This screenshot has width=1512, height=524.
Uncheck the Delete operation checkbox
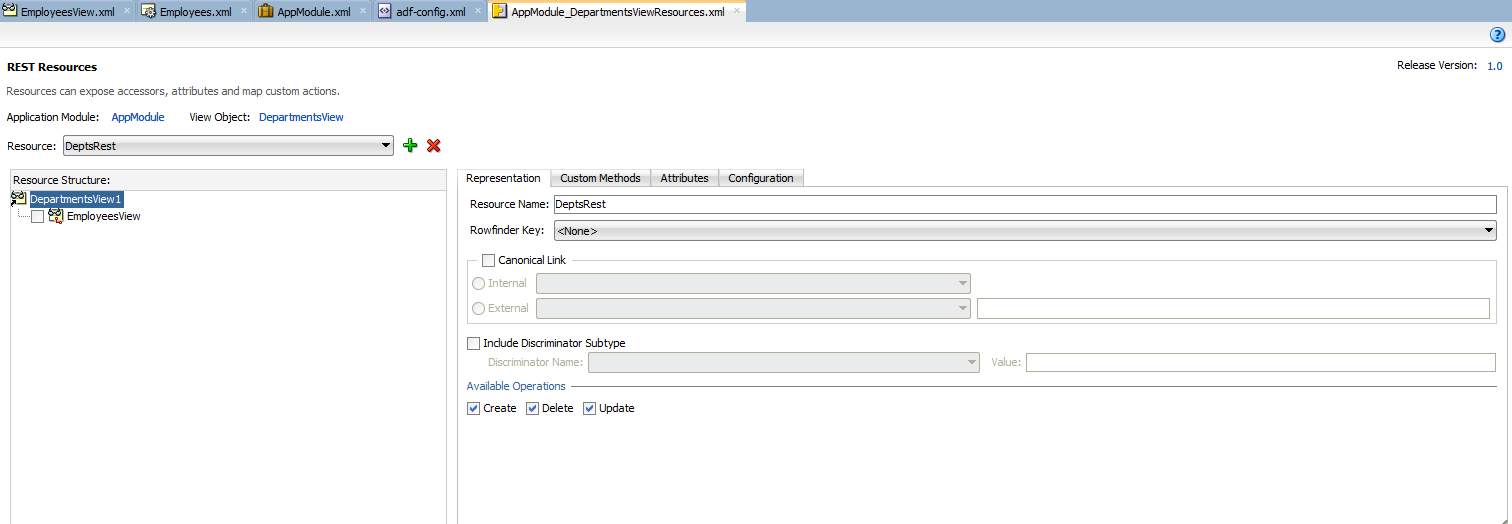click(533, 408)
